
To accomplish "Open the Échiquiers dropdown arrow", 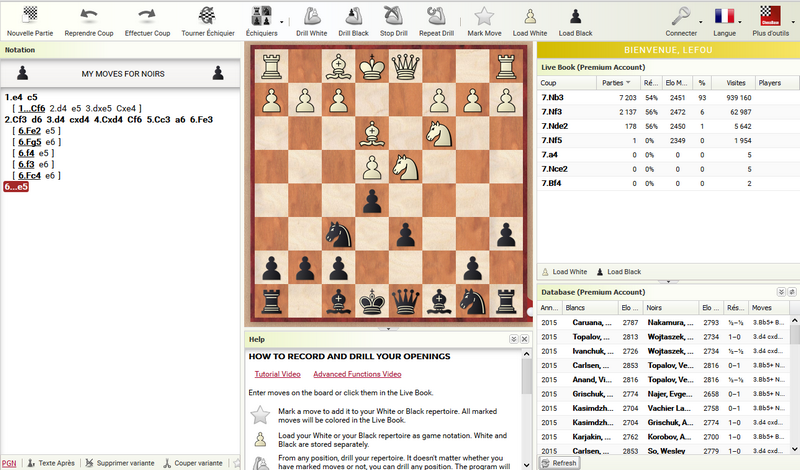I will coord(282,19).
